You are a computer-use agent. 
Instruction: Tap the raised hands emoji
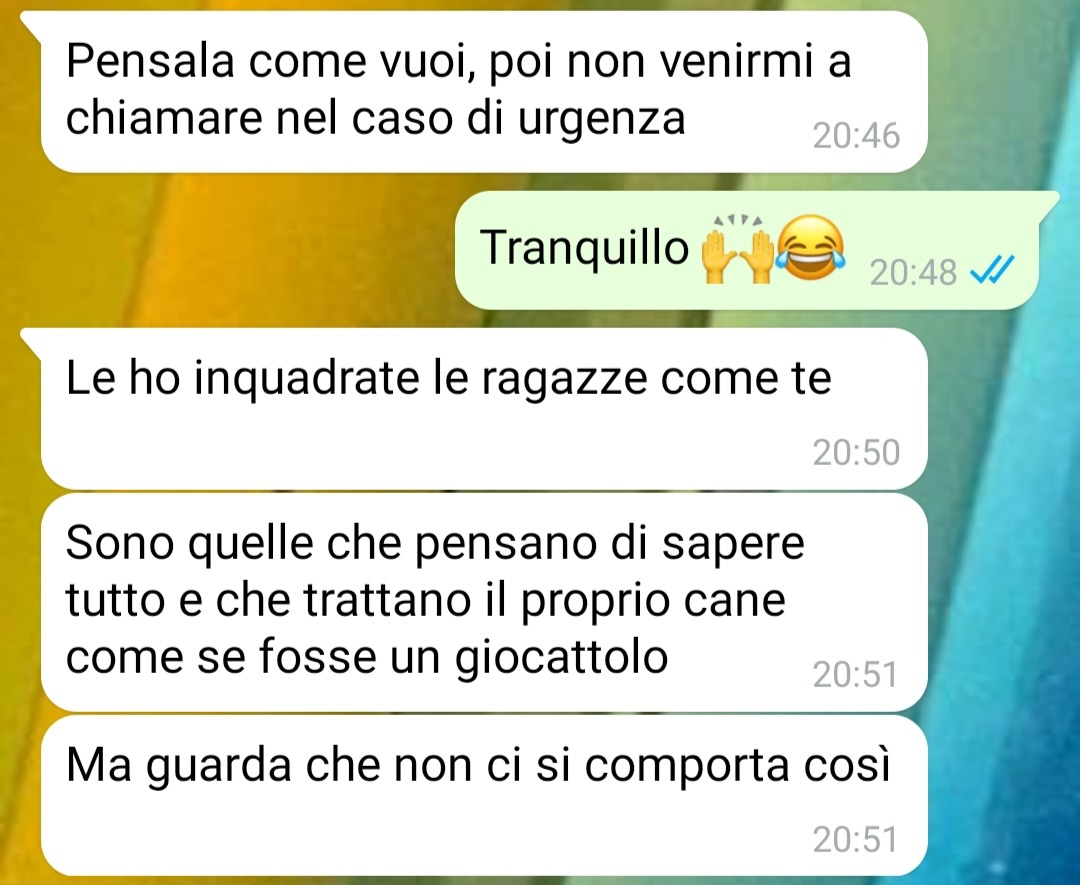pyautogui.click(x=736, y=249)
